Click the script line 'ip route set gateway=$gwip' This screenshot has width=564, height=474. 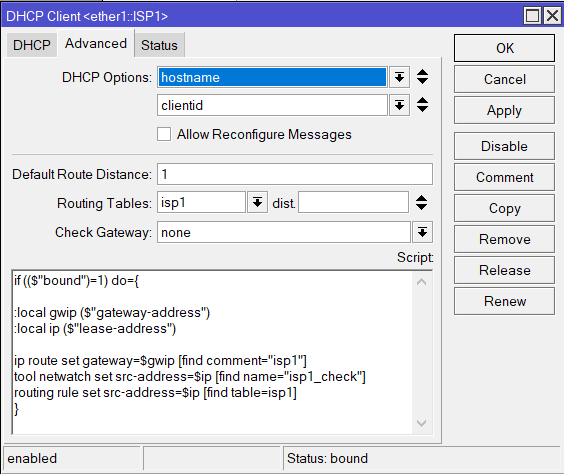click(160, 361)
